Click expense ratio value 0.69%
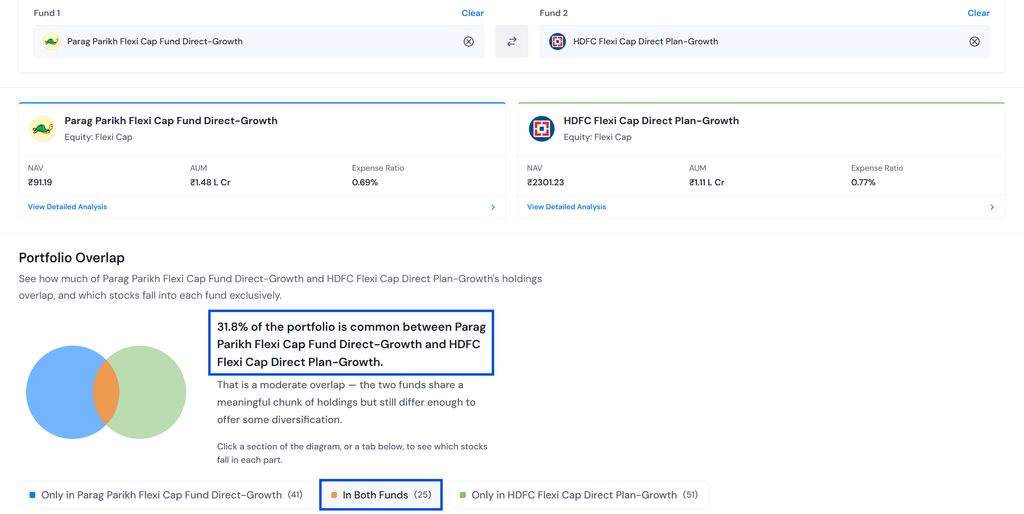The height and width of the screenshot is (514, 1024). coord(365,182)
